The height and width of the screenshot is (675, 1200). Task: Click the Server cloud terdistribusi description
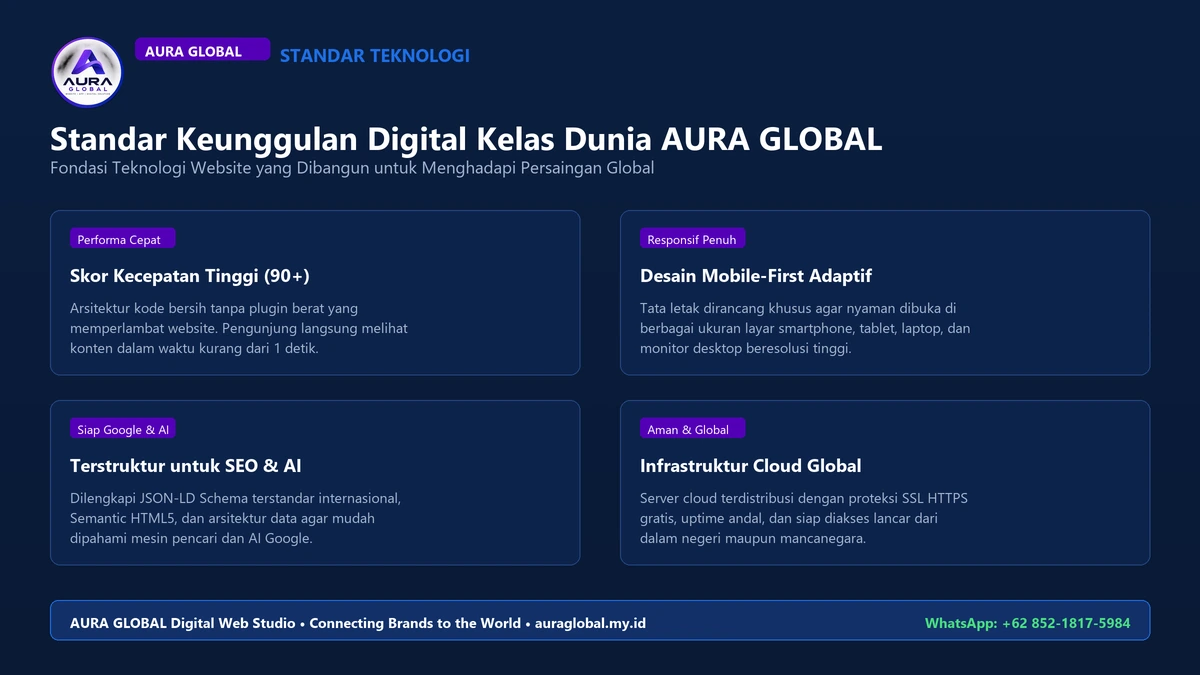[804, 518]
